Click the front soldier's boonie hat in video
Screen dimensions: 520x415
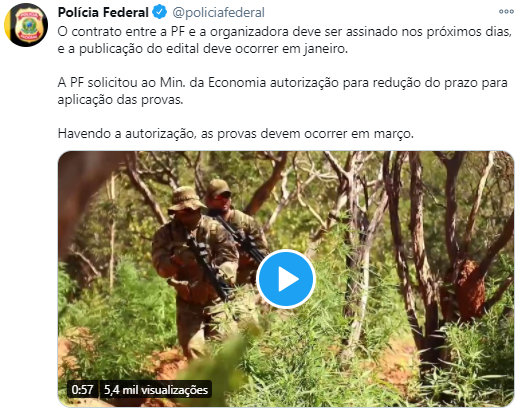(x=186, y=199)
